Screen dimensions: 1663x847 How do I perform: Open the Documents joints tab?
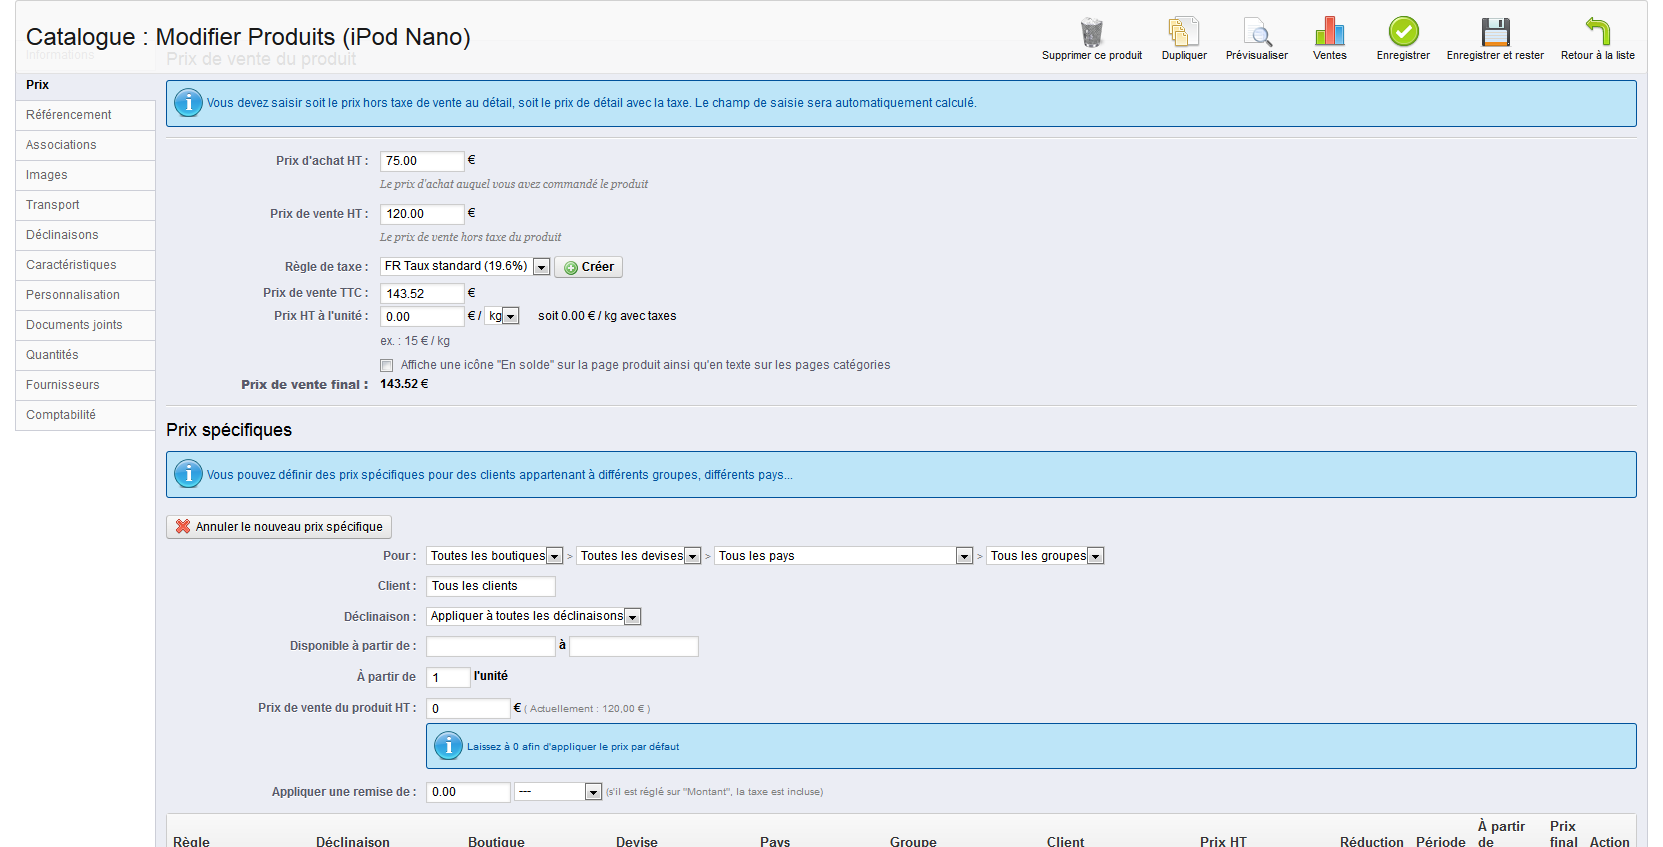tap(85, 325)
